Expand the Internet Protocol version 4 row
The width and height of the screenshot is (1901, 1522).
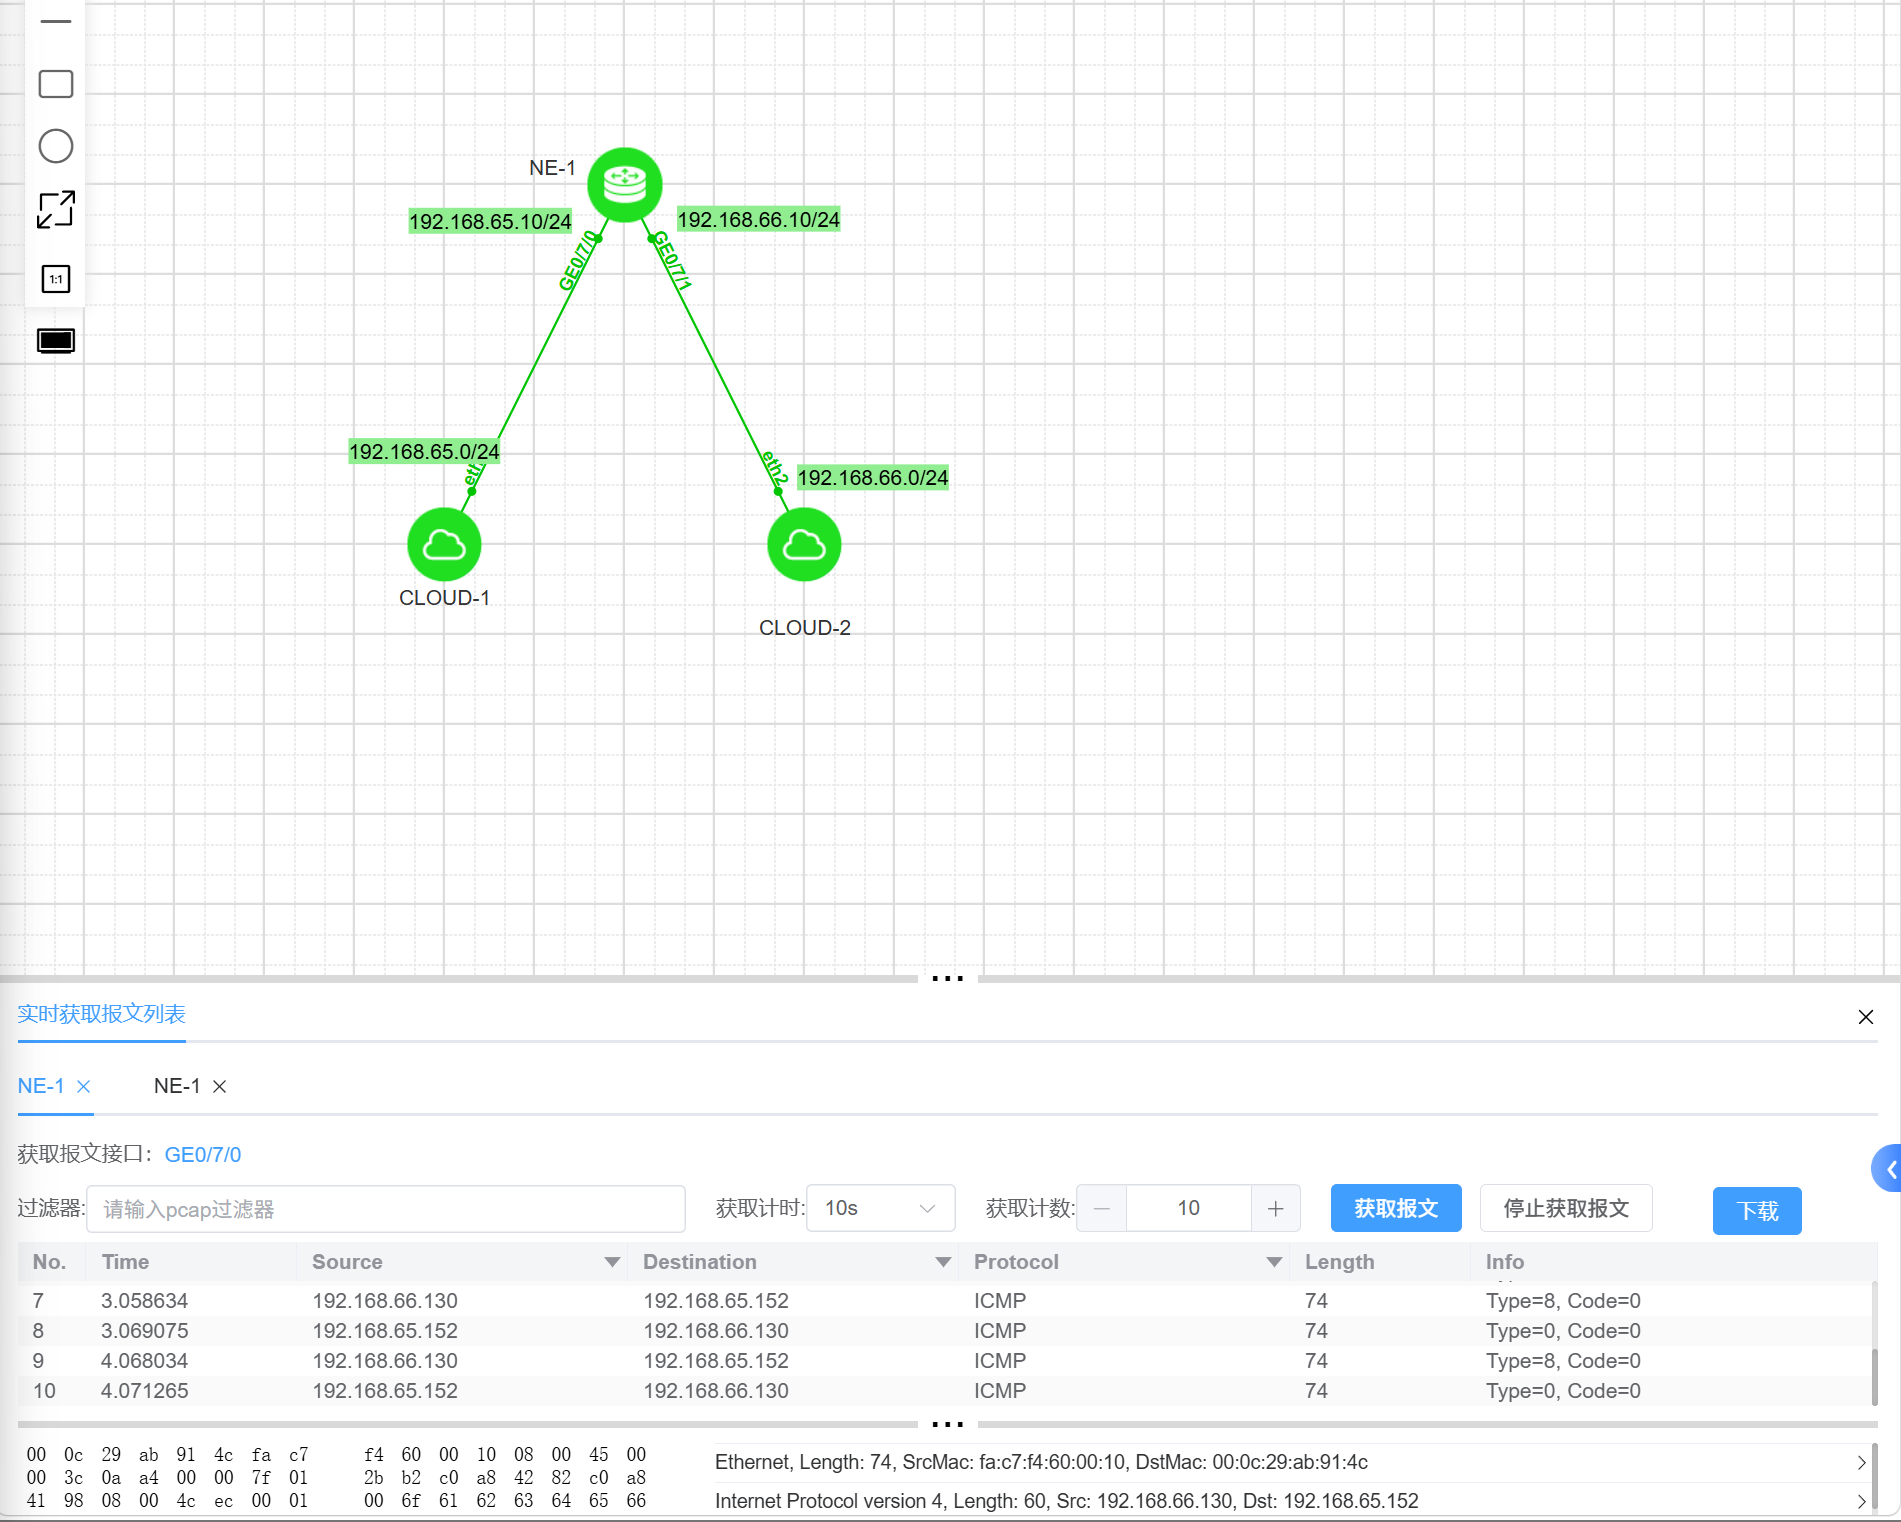[1861, 1501]
